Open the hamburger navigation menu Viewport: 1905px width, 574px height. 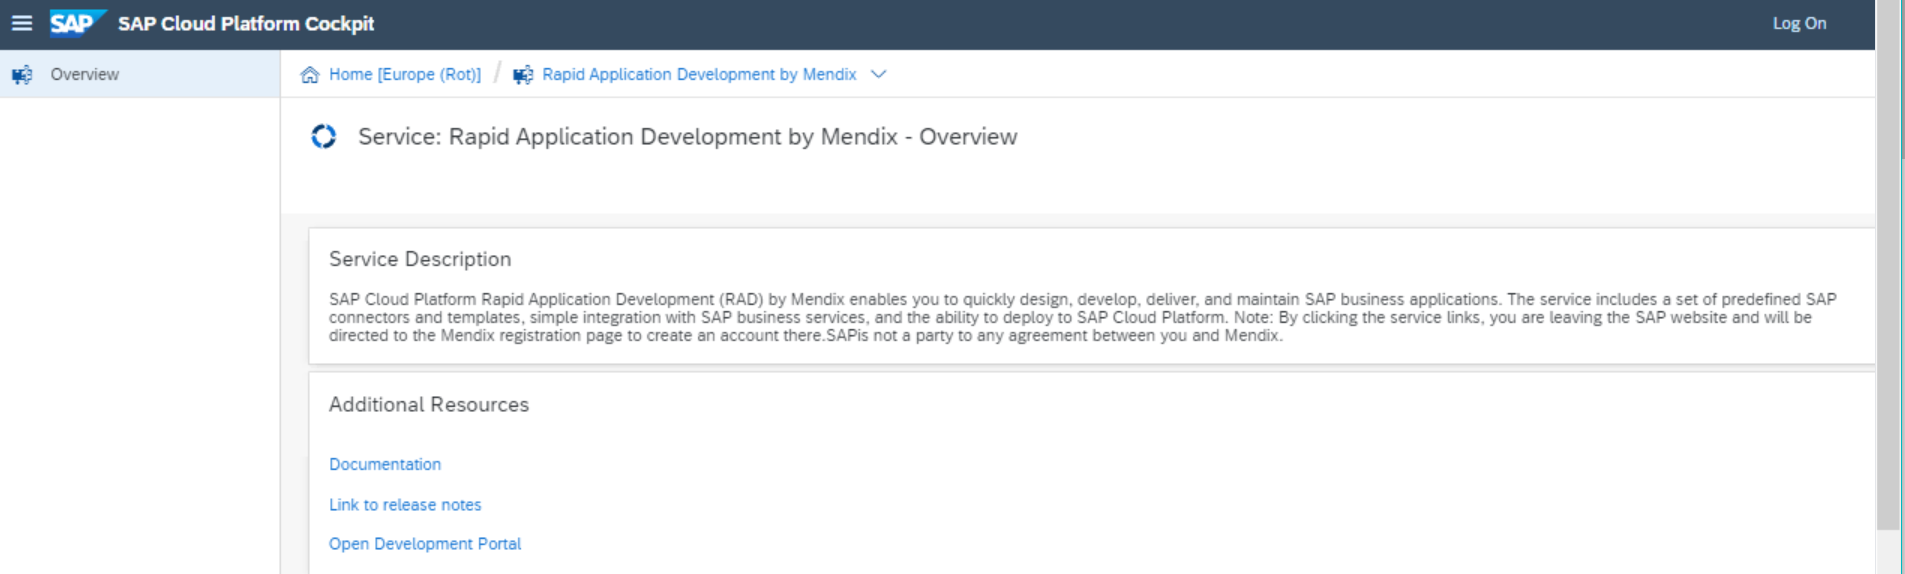pos(21,23)
